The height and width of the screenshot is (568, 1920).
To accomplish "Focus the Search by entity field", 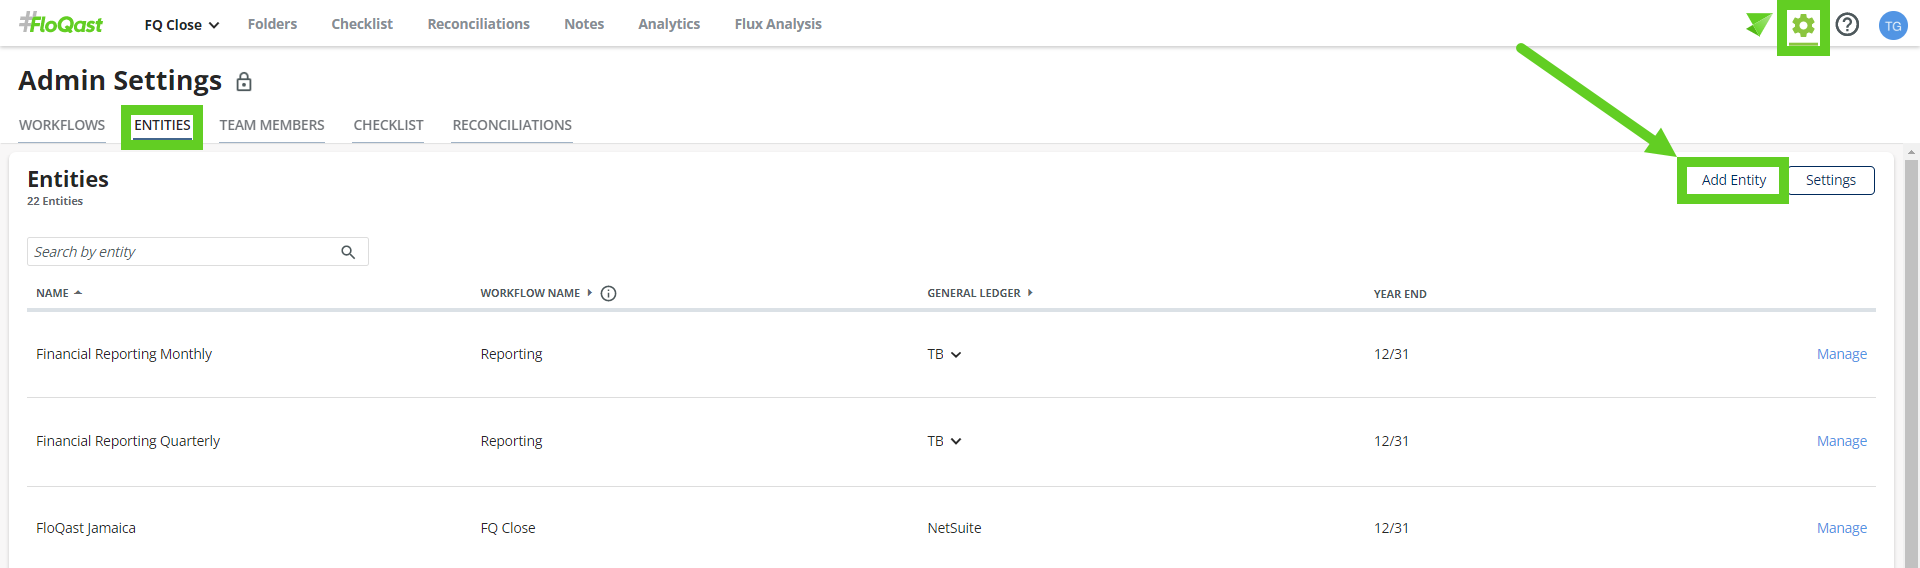I will pyautogui.click(x=197, y=252).
